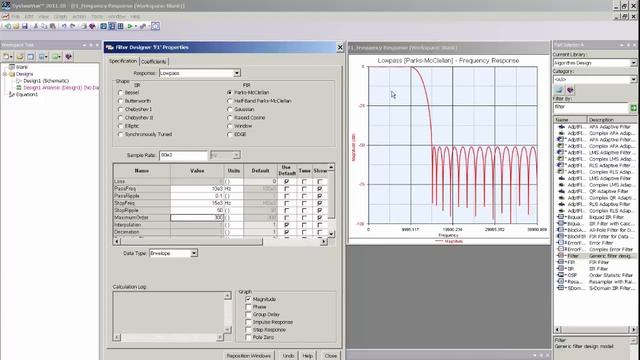
Task: Click the Save icon in main toolbar
Action: click(x=24, y=26)
